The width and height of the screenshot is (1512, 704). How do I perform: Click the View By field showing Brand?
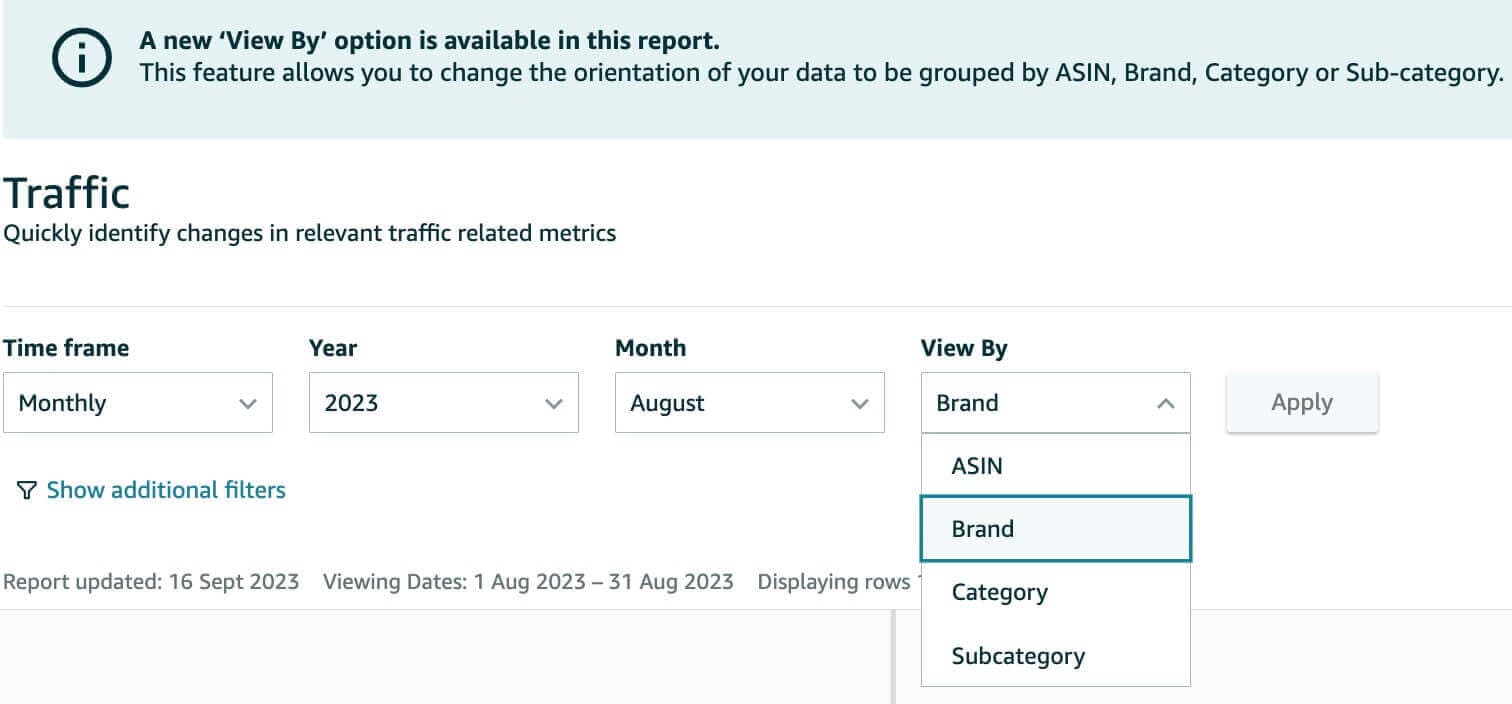[x=1040, y=403]
